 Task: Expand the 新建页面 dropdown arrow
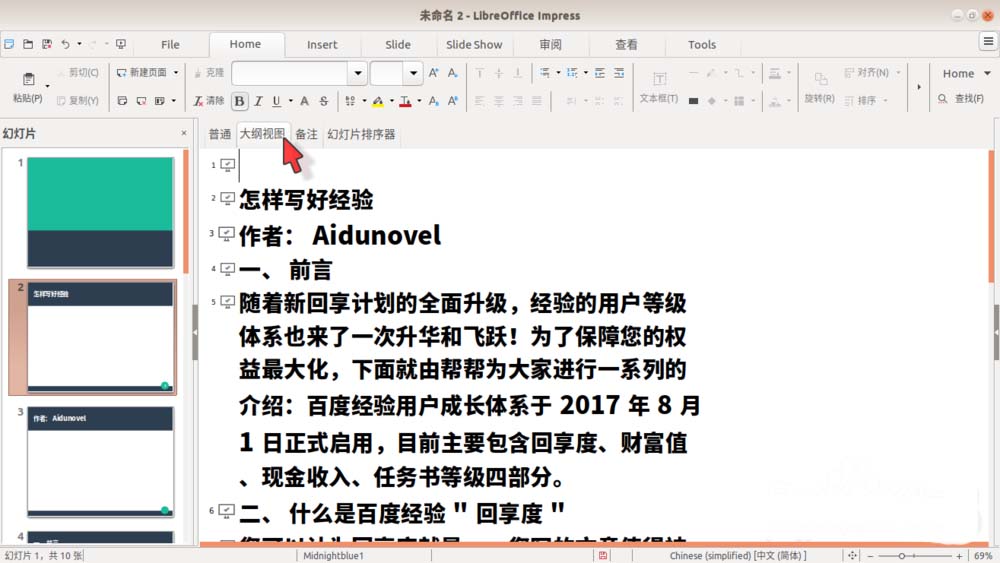(x=176, y=73)
